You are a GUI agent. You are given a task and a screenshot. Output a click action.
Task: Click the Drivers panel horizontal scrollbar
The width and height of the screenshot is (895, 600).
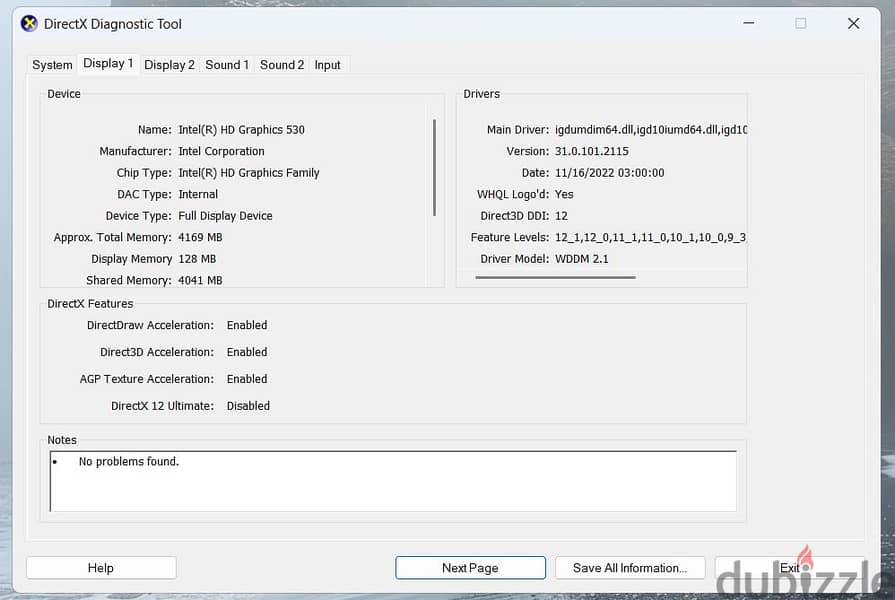pyautogui.click(x=555, y=277)
